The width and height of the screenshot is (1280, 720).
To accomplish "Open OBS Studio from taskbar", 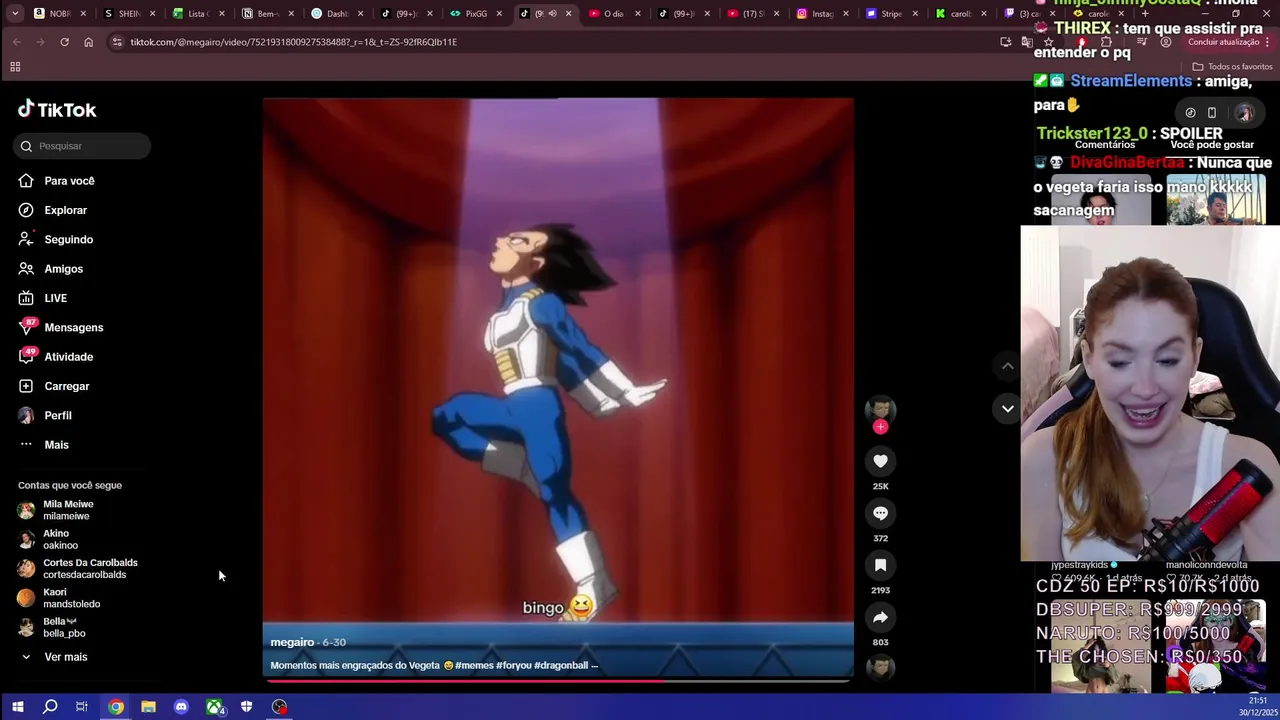I will [279, 707].
